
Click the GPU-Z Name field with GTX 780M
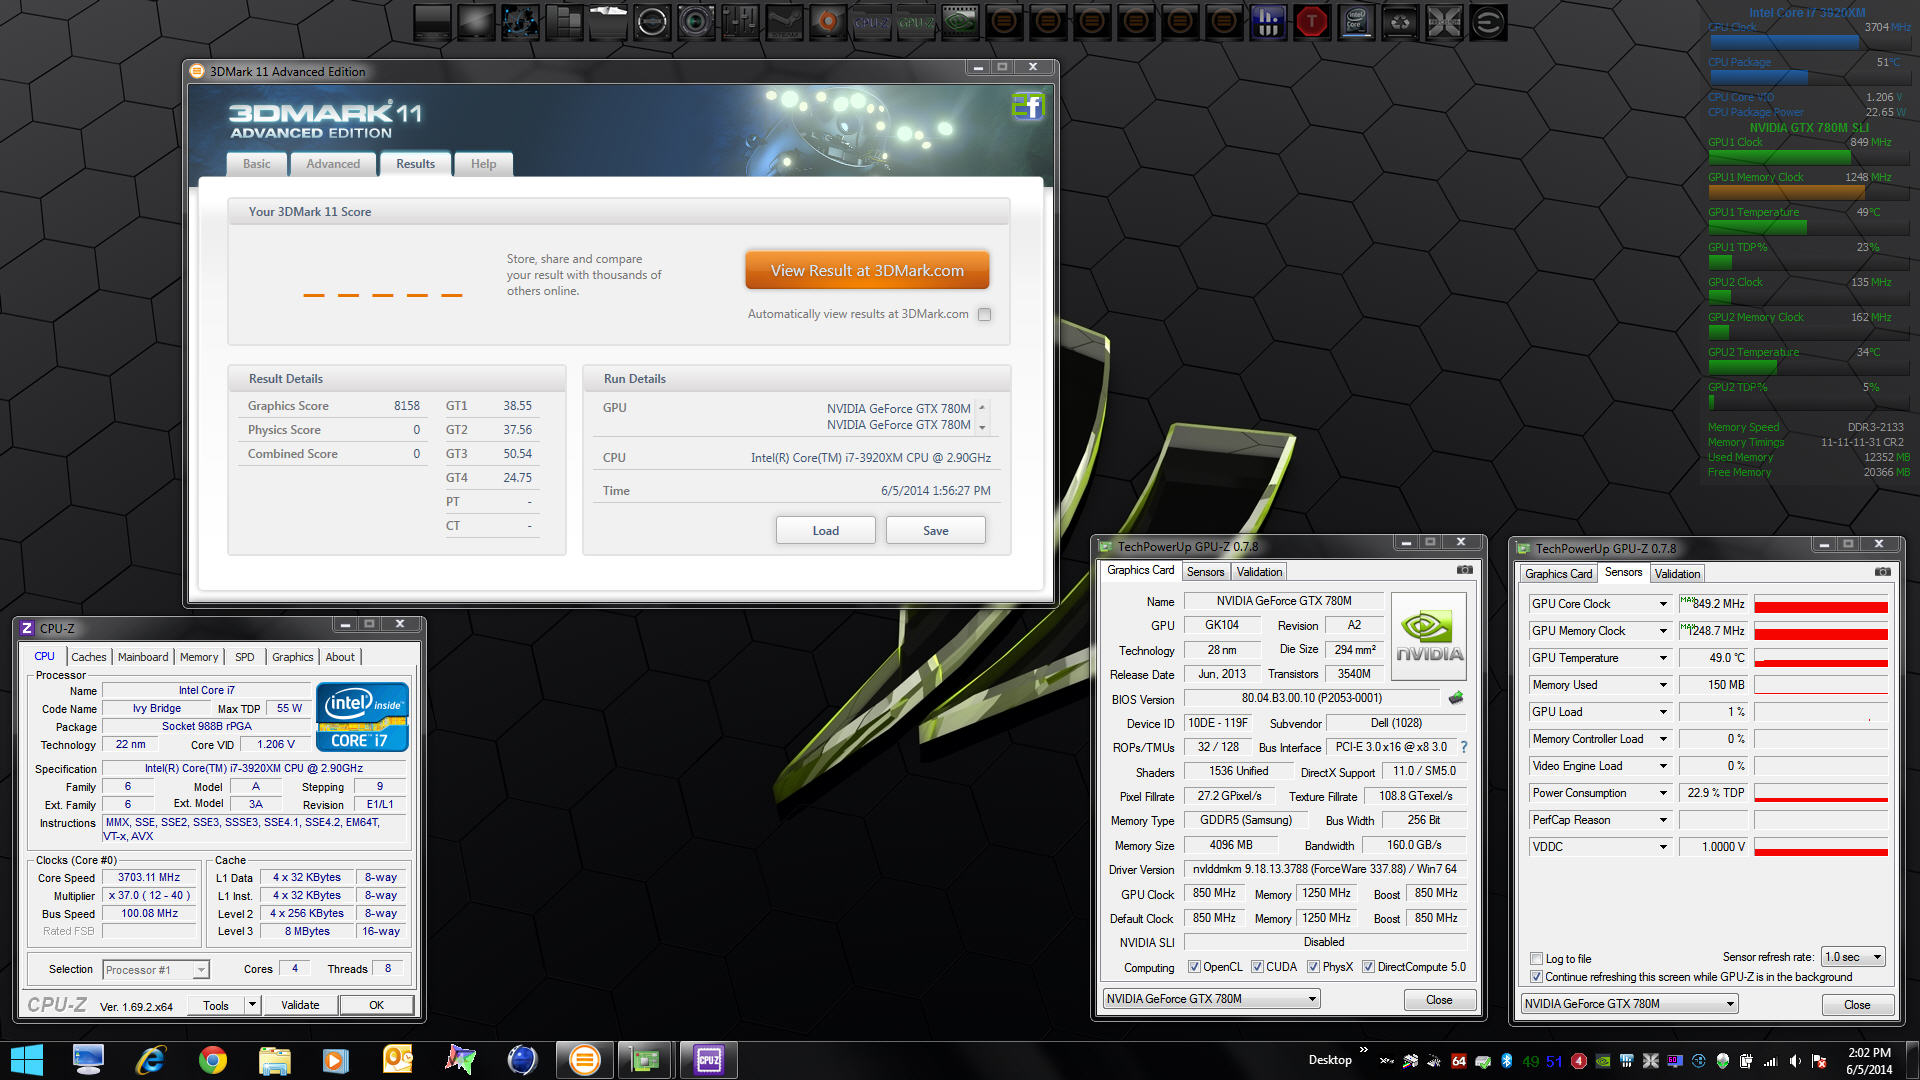(x=1284, y=601)
